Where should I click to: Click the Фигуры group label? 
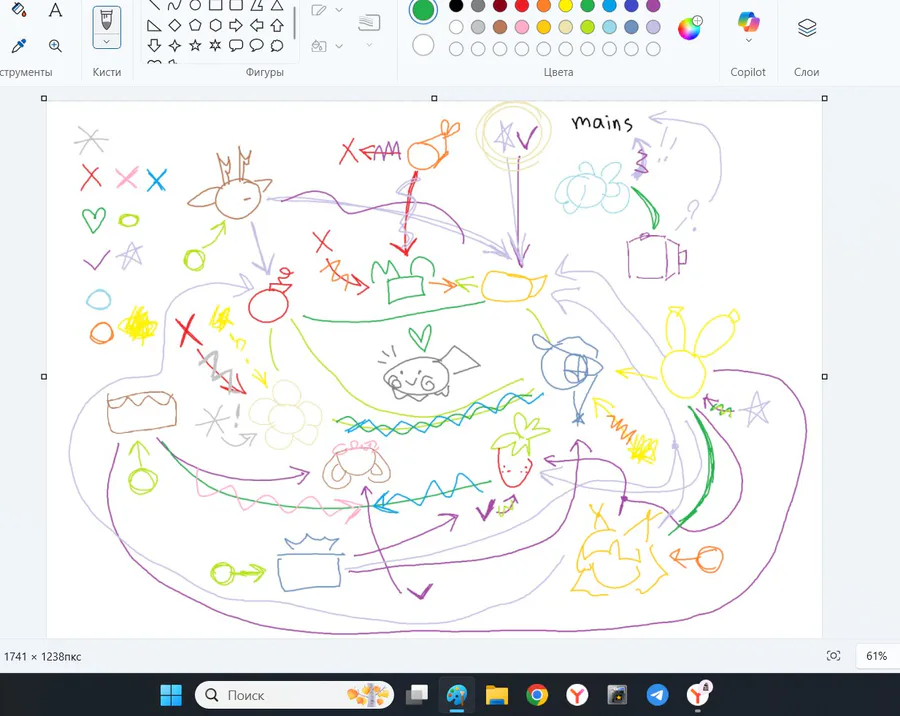tap(265, 72)
